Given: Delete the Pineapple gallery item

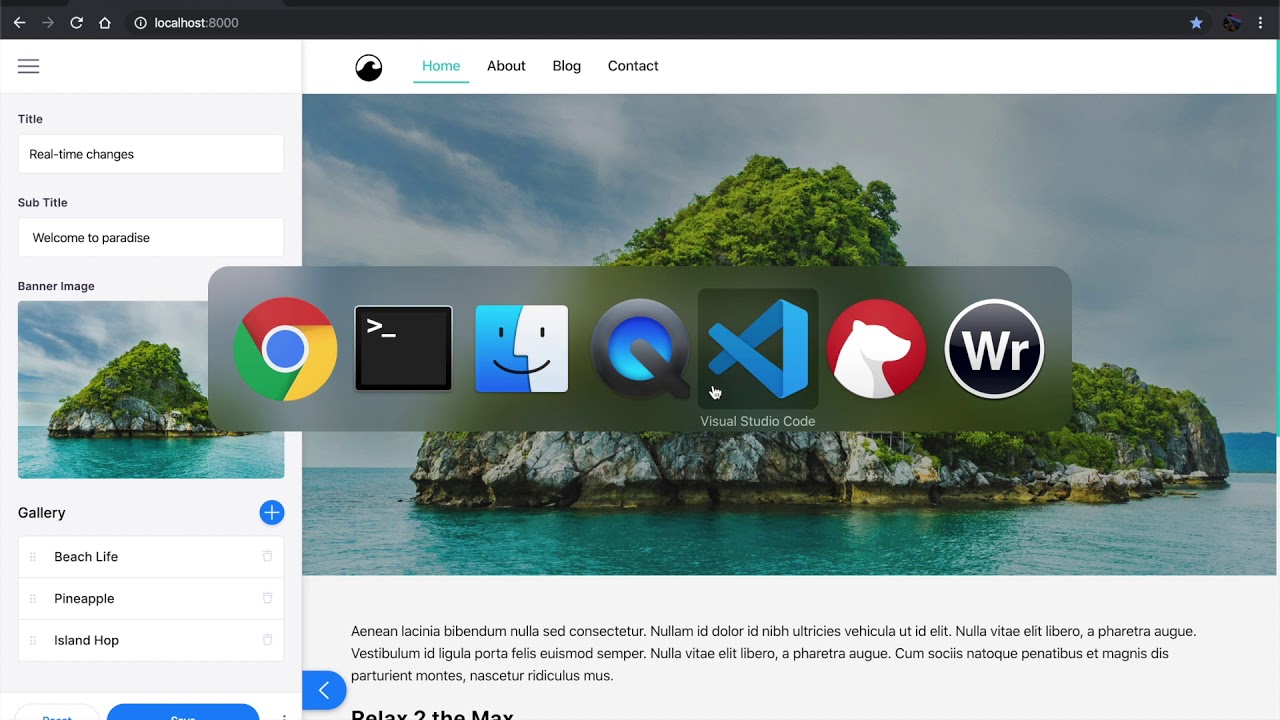Looking at the screenshot, I should (x=267, y=598).
